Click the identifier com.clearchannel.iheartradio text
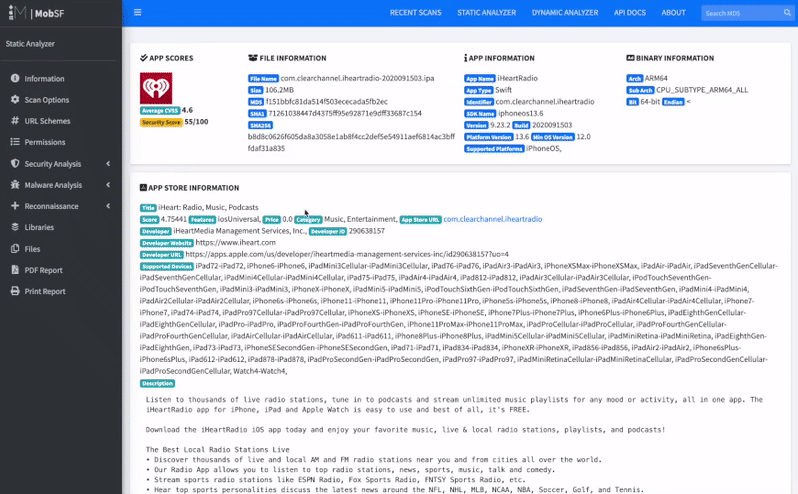This screenshot has height=494, width=798. point(545,102)
